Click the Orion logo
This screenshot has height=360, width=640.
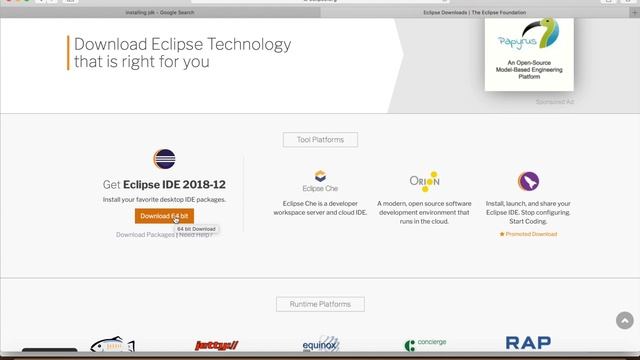[x=424, y=181]
